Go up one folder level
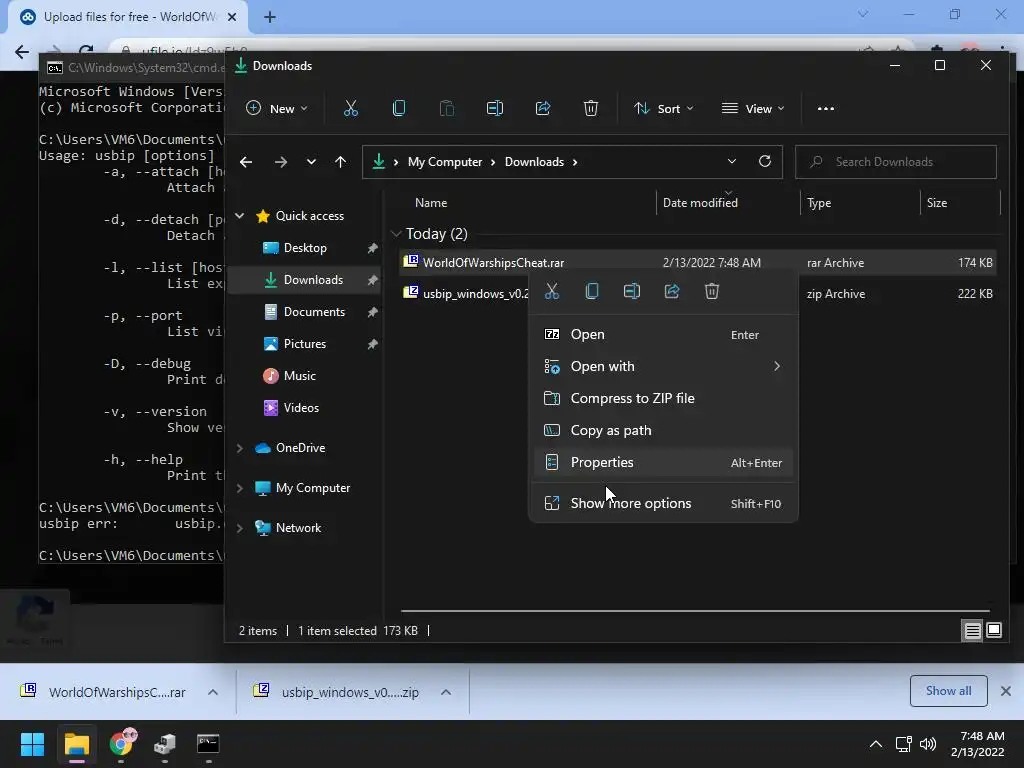This screenshot has width=1024, height=768. tap(340, 162)
